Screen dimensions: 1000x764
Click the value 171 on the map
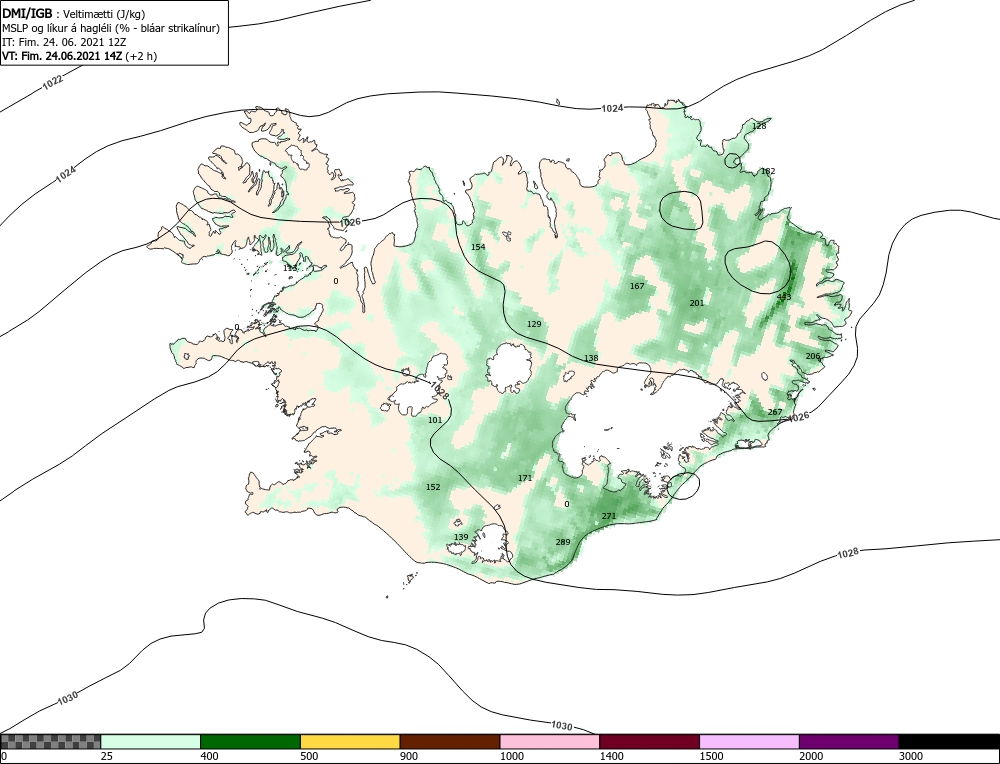(525, 478)
